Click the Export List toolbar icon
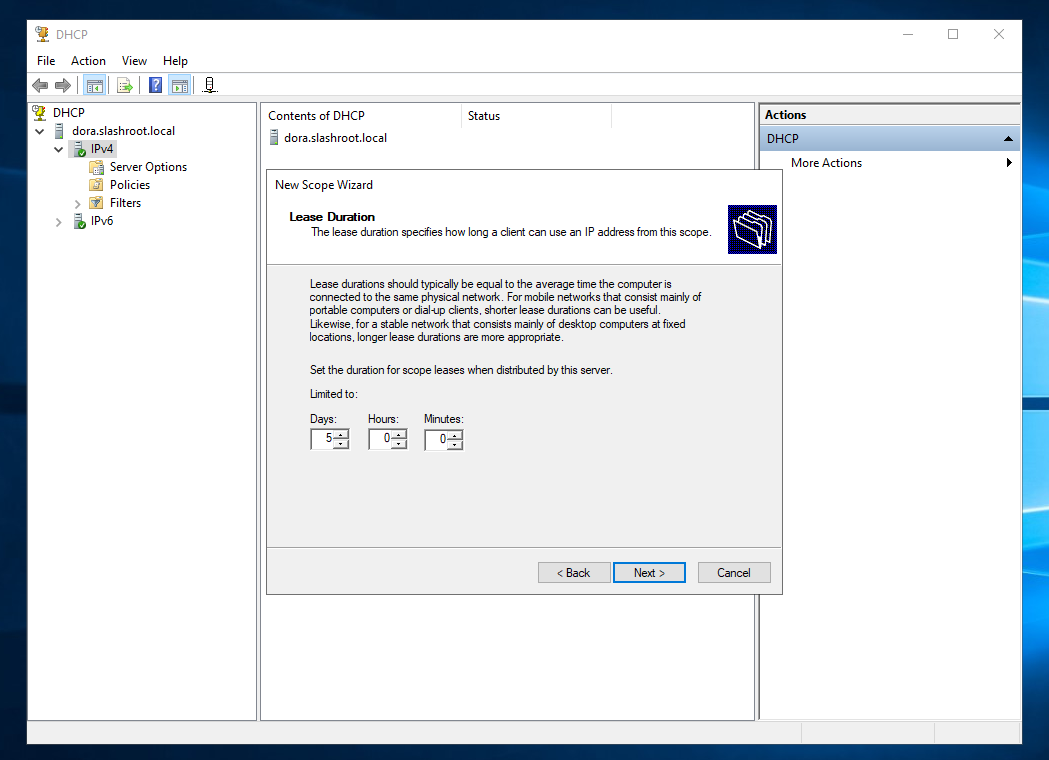Viewport: 1049px width, 760px height. coord(125,86)
